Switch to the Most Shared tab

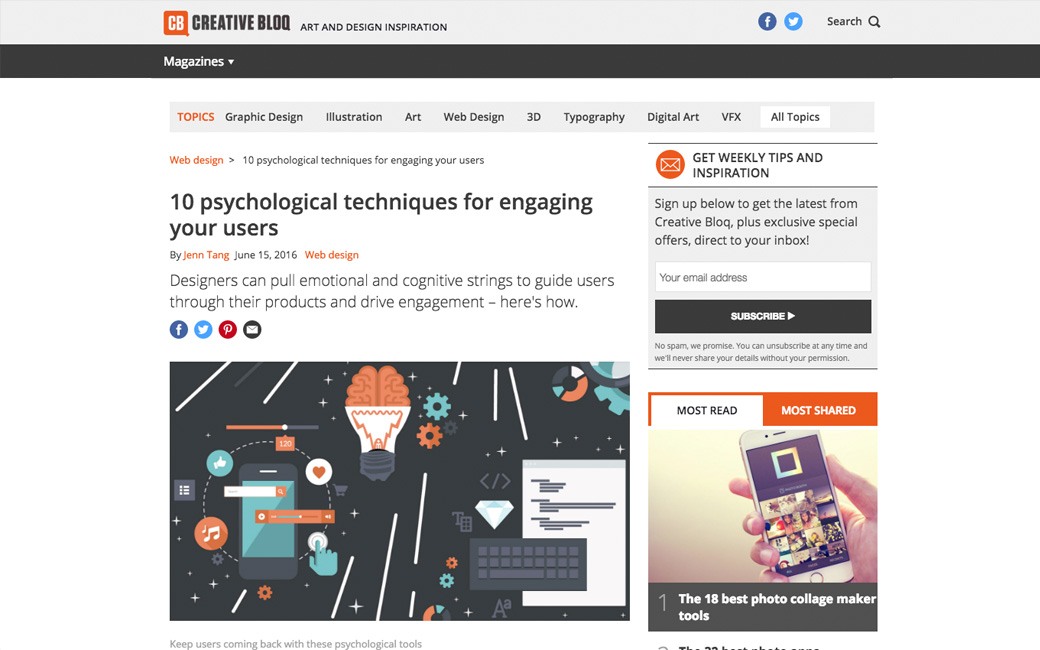click(819, 411)
